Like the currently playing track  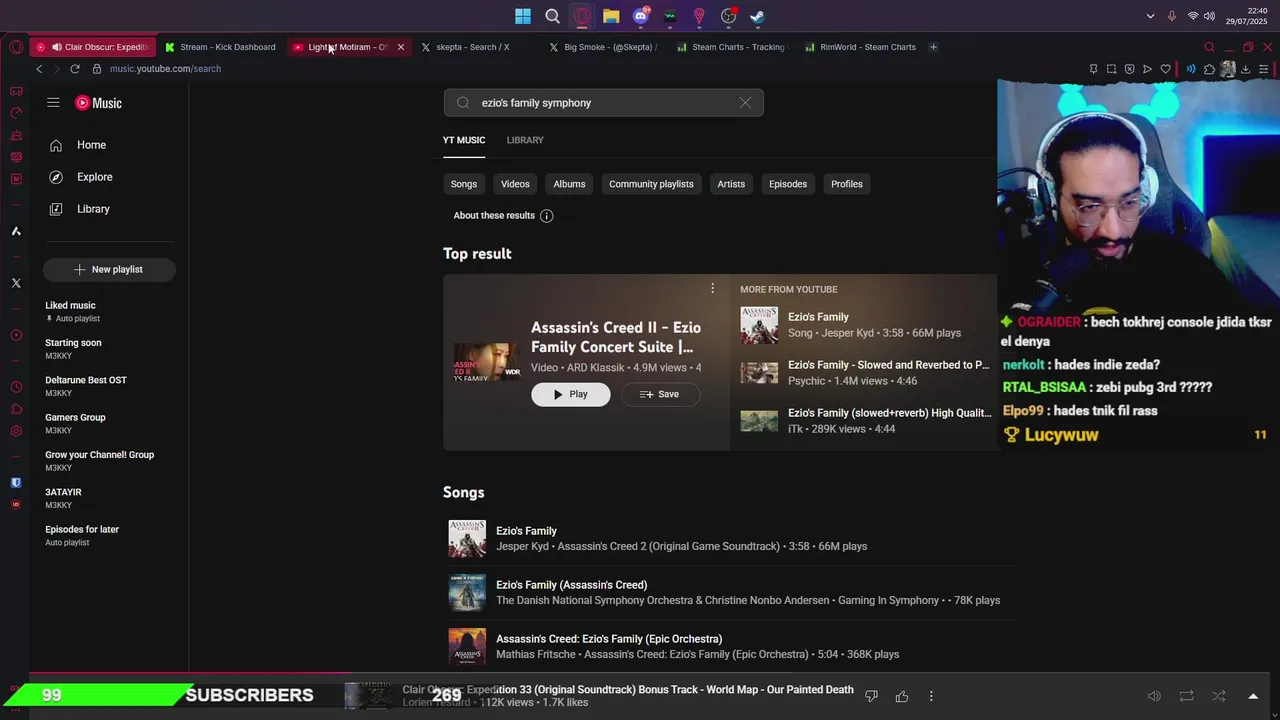pyautogui.click(x=902, y=696)
